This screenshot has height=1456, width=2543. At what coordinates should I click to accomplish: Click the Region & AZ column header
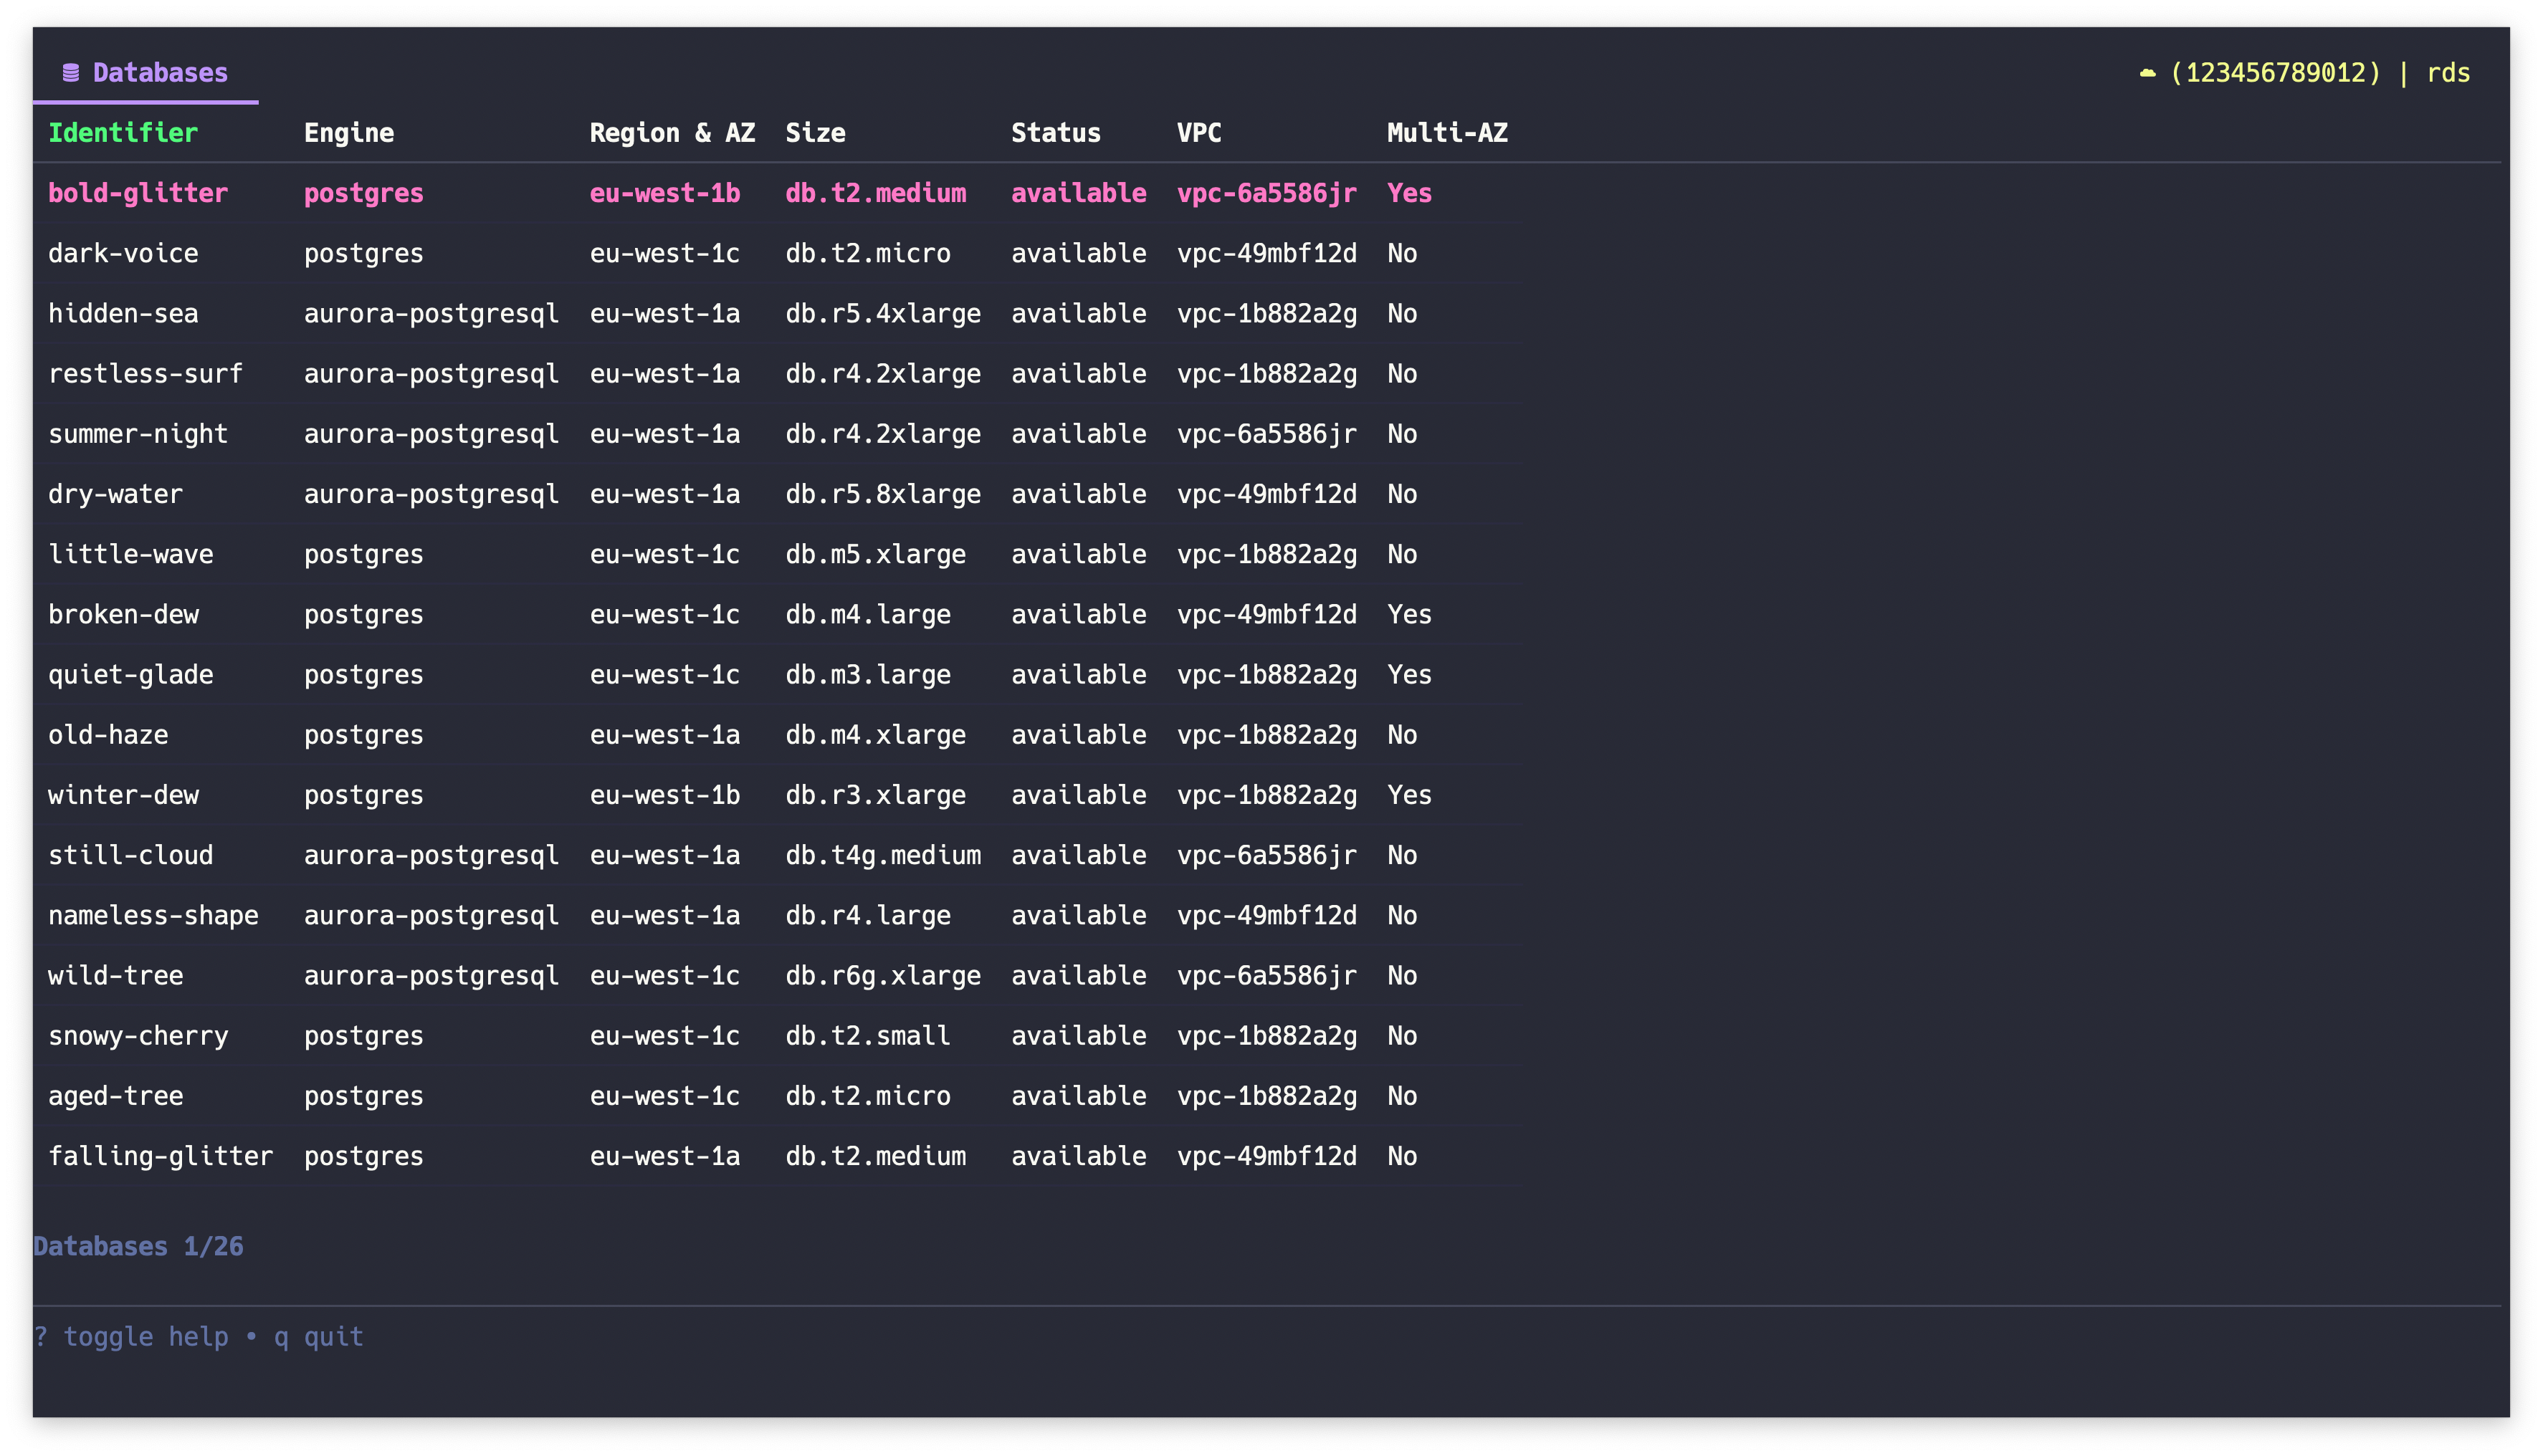(x=672, y=133)
